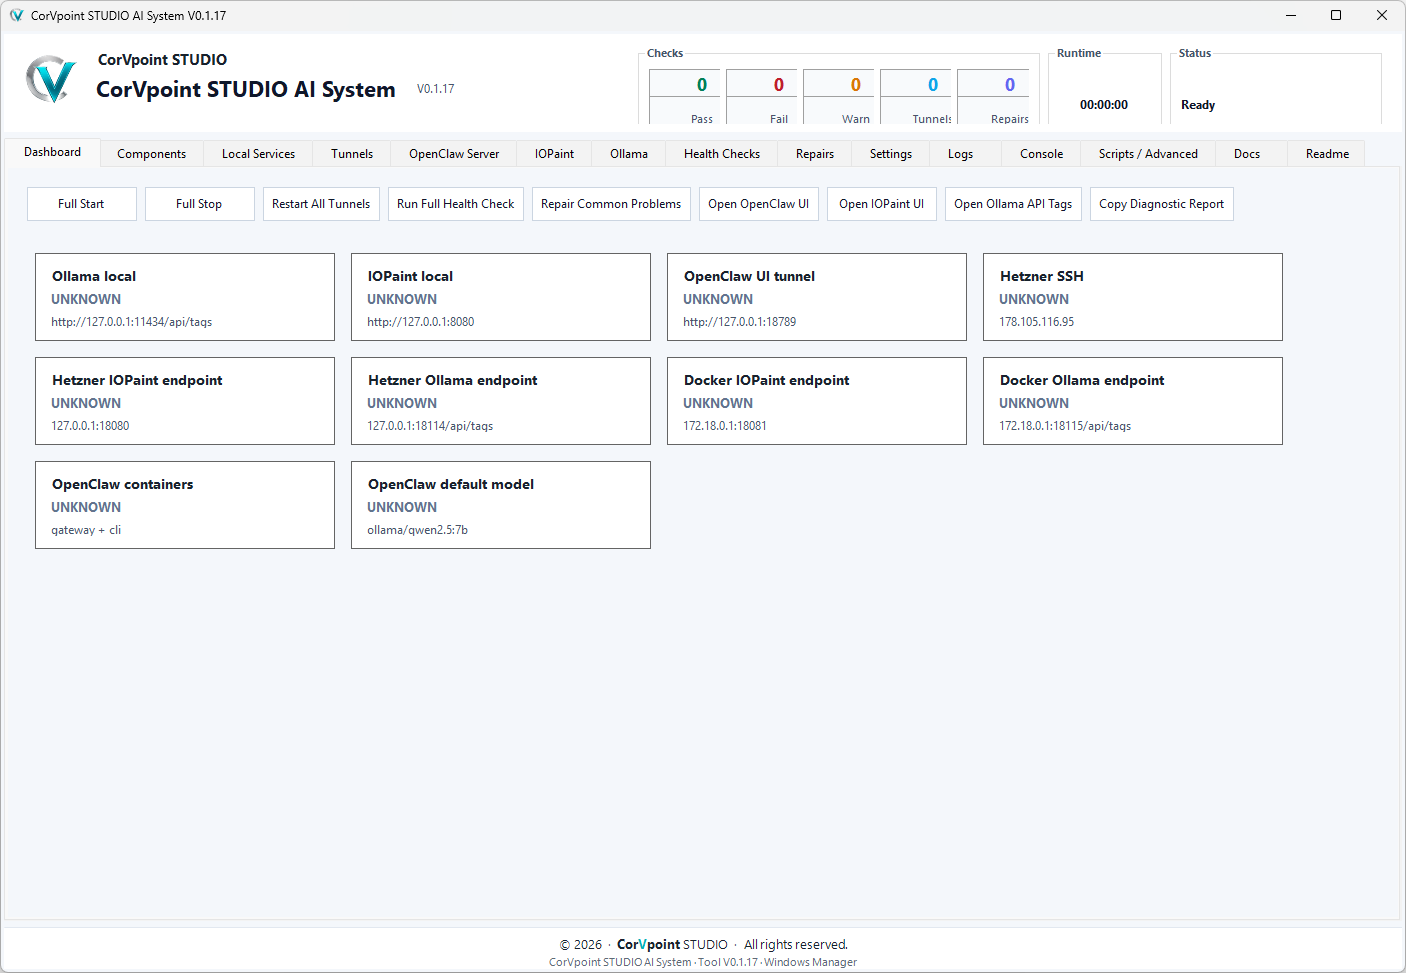Select the Docker Ollama endpoint card

tap(1133, 401)
